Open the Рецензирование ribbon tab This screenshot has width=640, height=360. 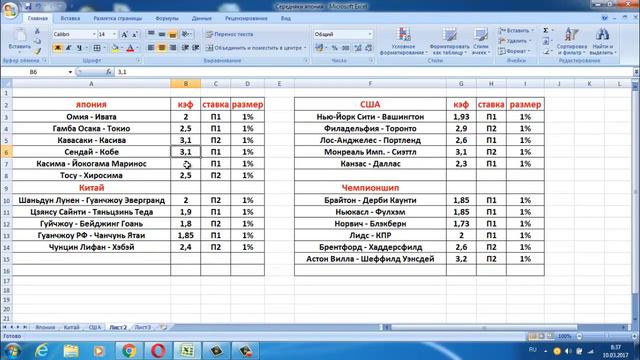[246, 18]
